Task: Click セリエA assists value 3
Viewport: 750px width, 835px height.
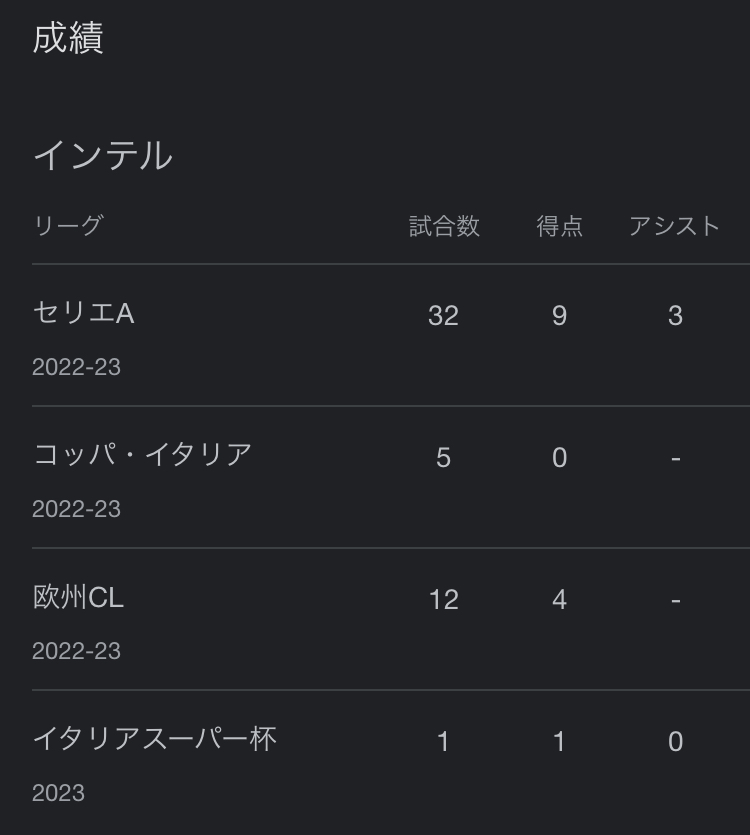Action: 675,316
